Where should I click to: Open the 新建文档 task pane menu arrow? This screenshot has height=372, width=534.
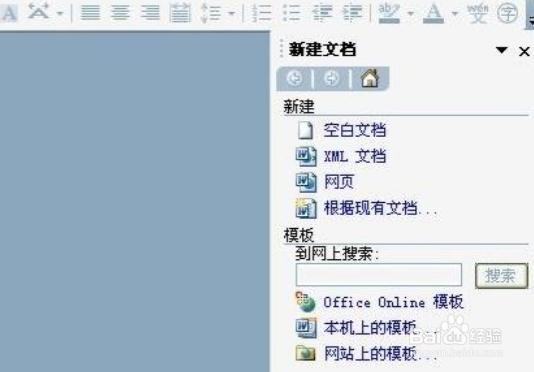(x=501, y=50)
